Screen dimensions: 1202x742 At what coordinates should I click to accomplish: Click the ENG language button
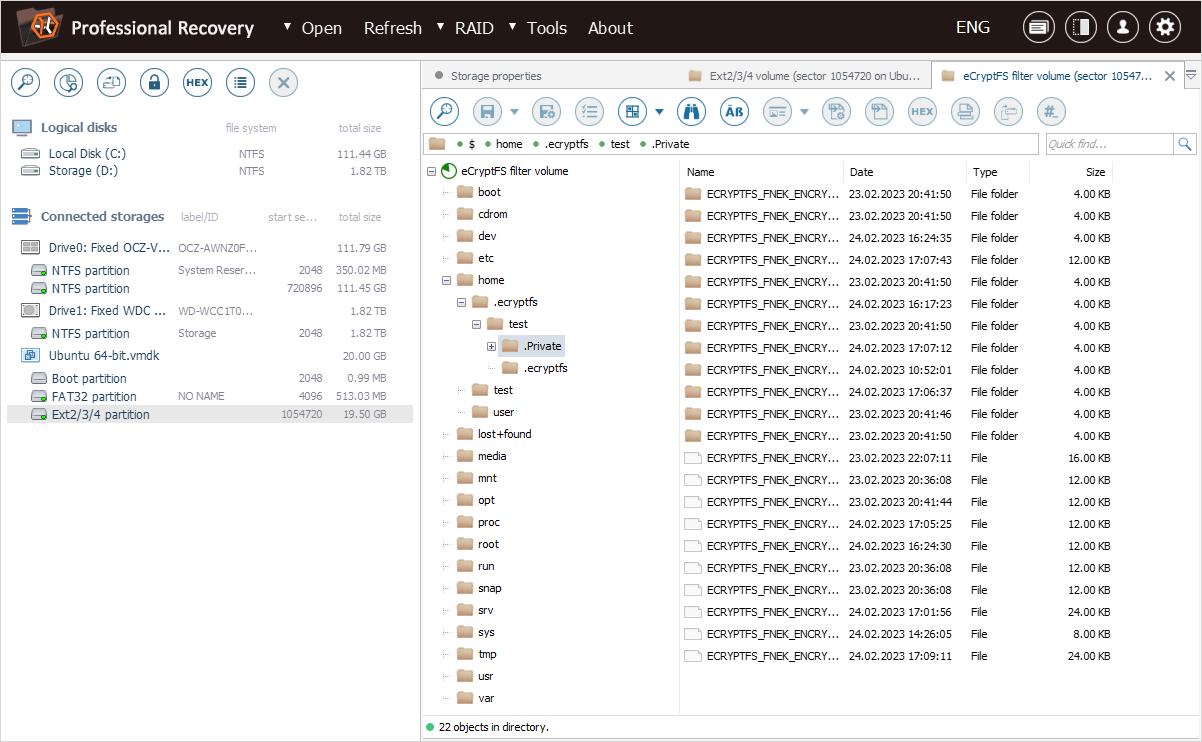(x=972, y=28)
